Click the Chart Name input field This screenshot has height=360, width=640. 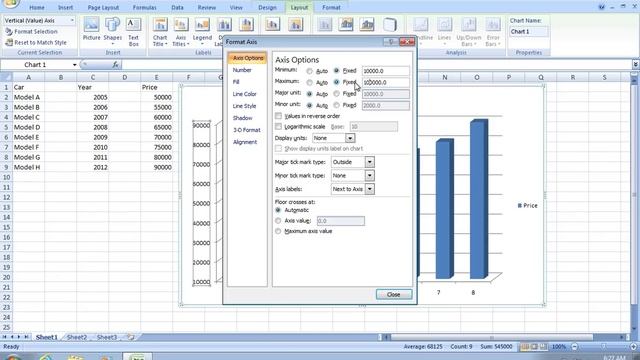528,31
